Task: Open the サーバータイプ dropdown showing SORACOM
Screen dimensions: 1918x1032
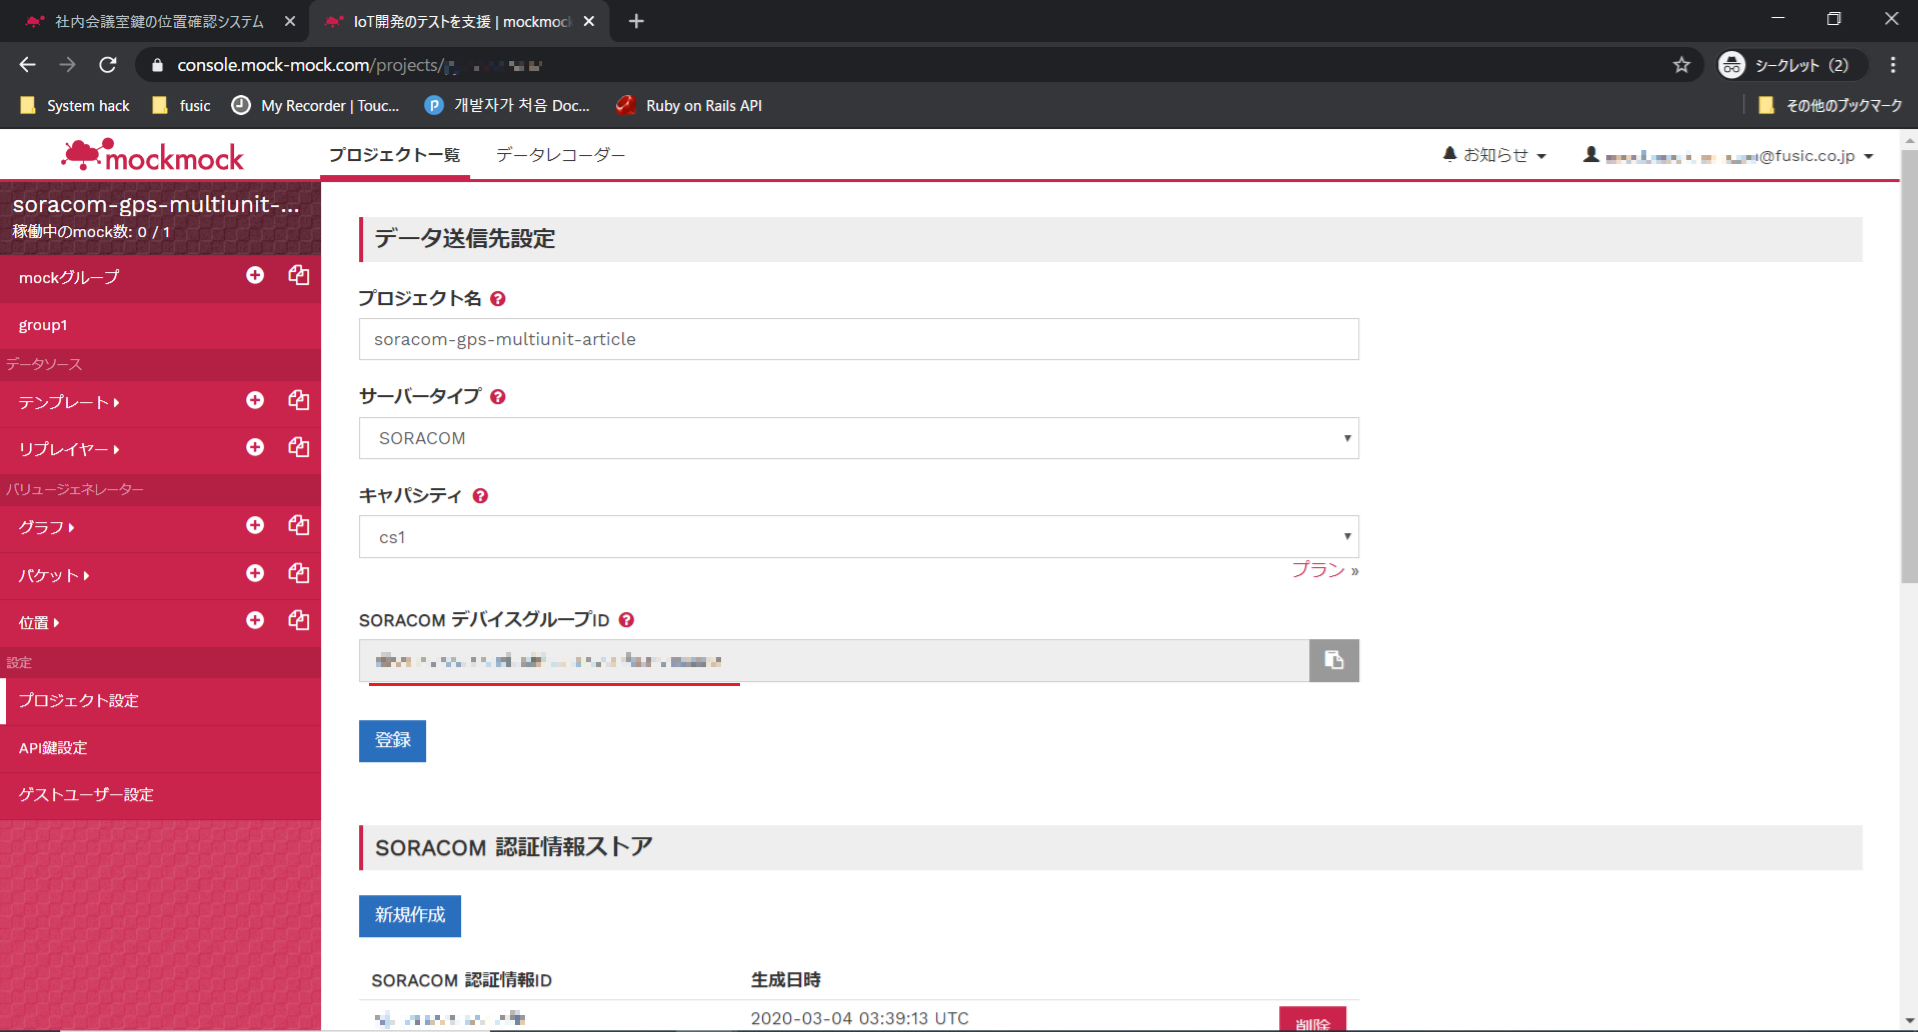Action: 858,438
